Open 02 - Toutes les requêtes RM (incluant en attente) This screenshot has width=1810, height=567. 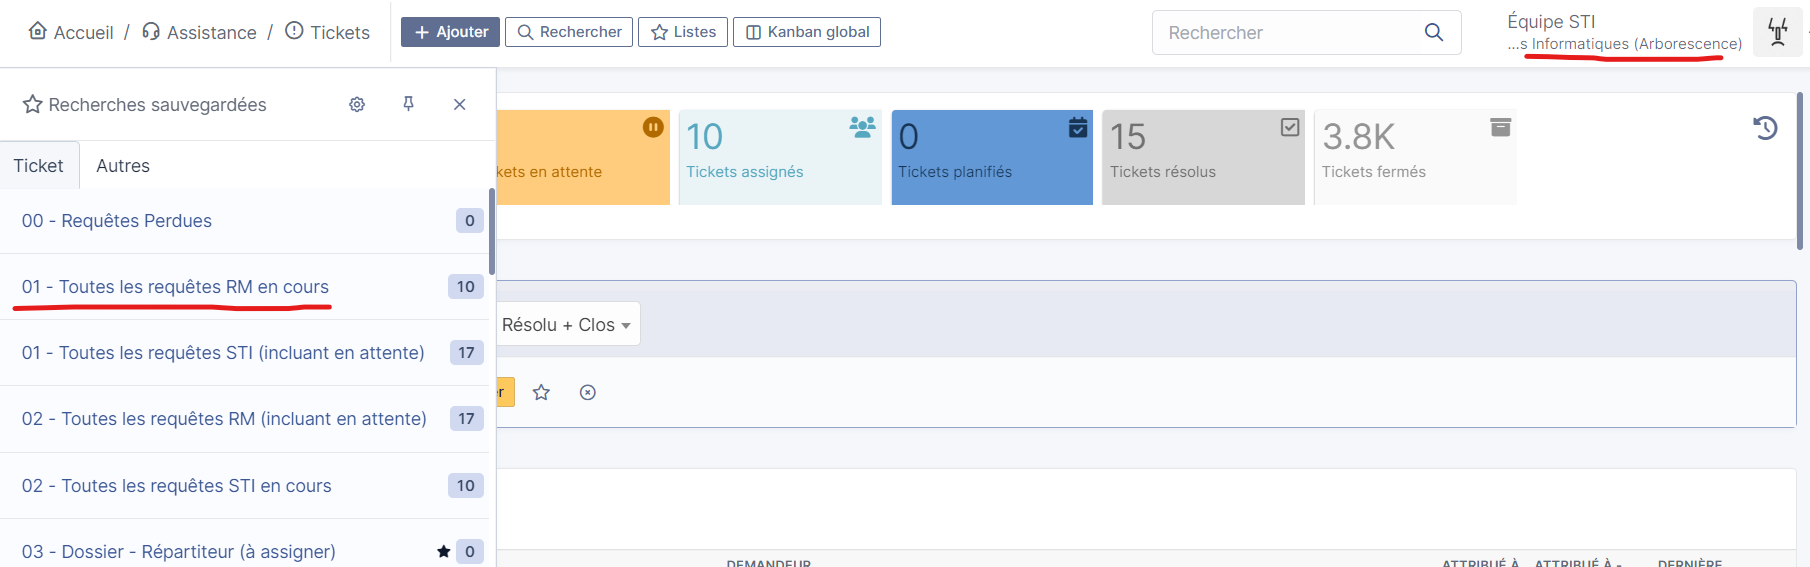point(224,419)
